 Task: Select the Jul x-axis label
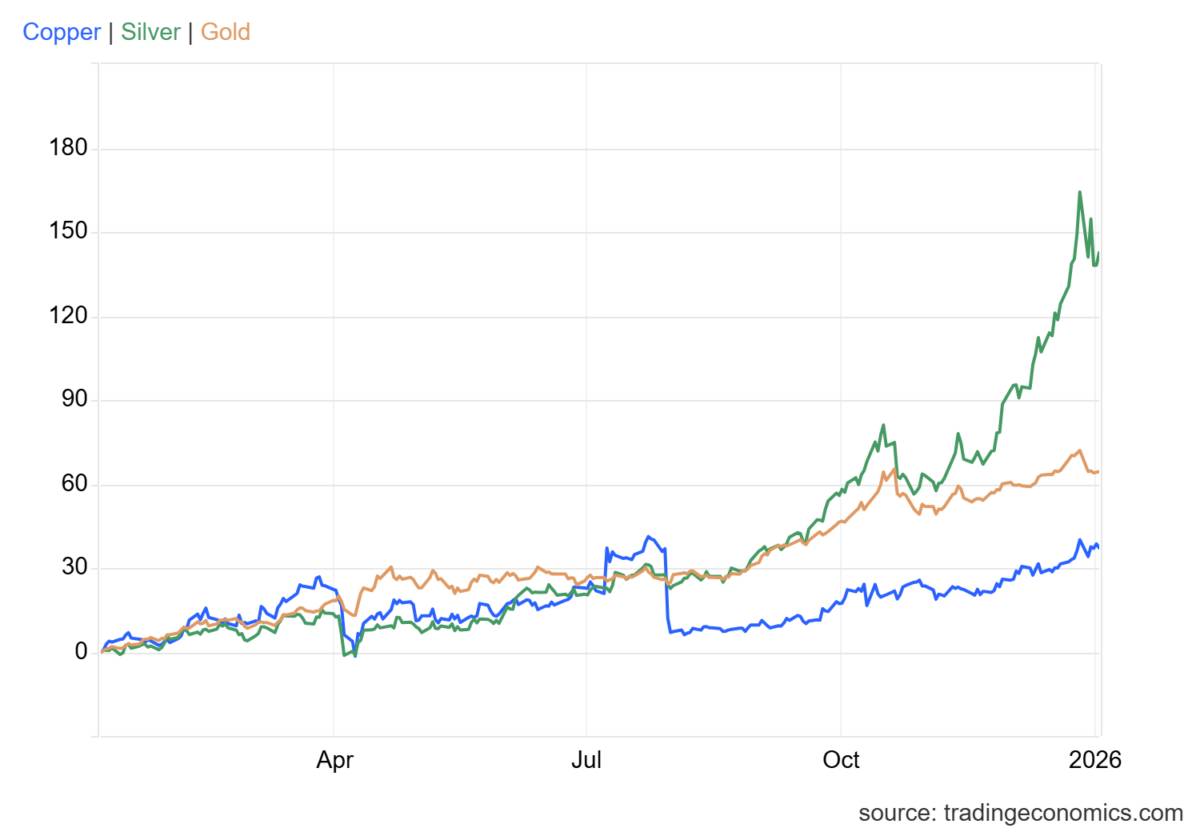(x=586, y=760)
